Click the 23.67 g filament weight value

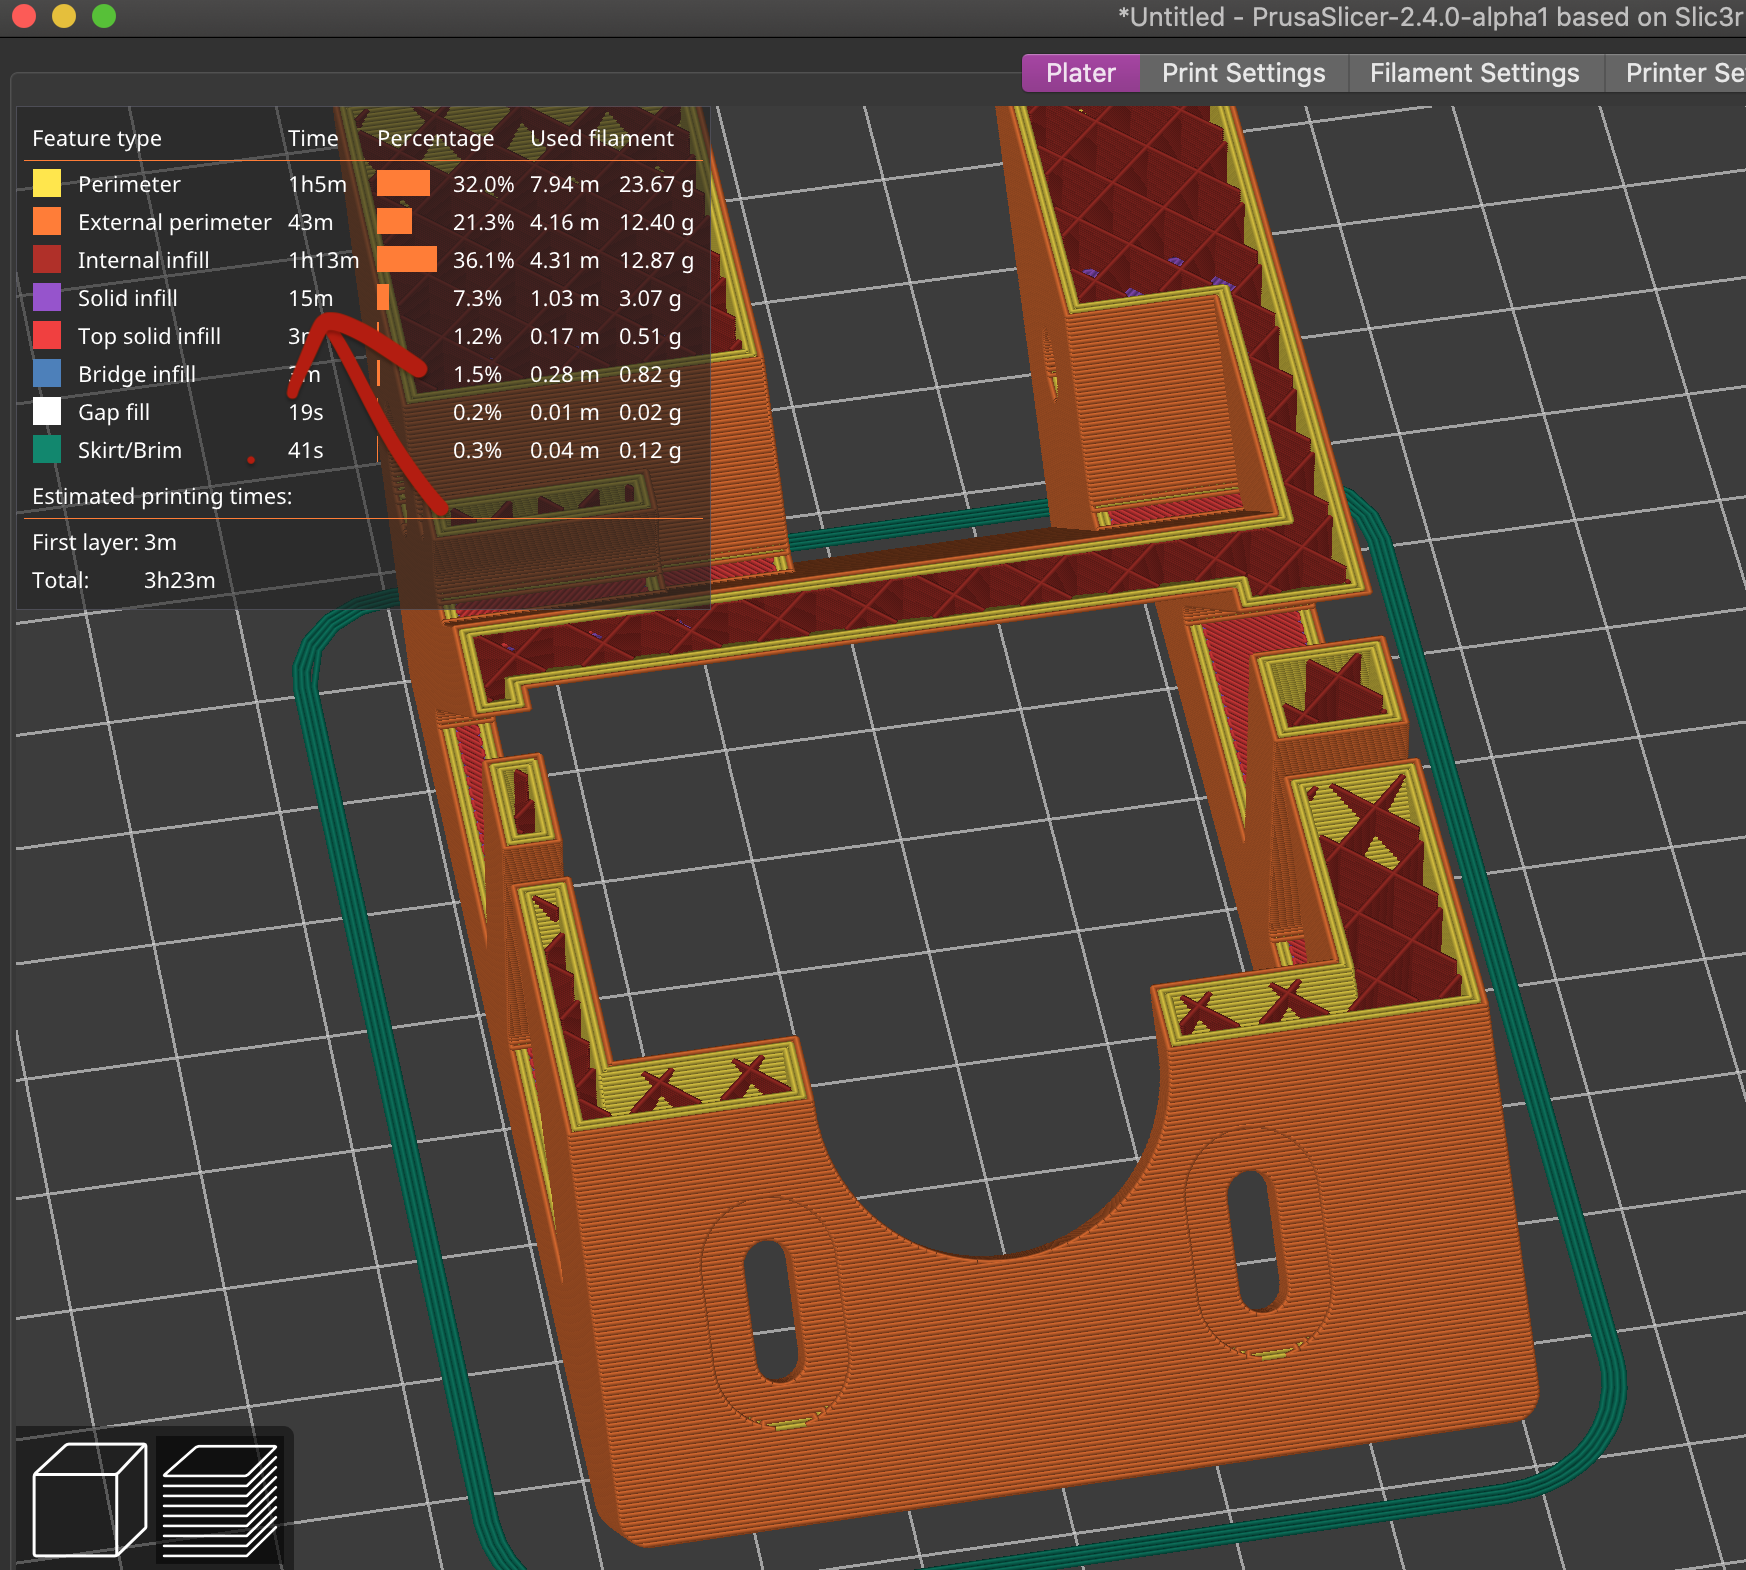click(x=656, y=184)
